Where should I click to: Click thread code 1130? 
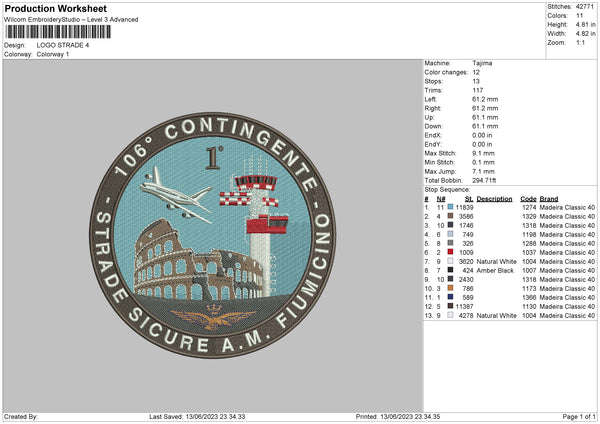pos(529,307)
